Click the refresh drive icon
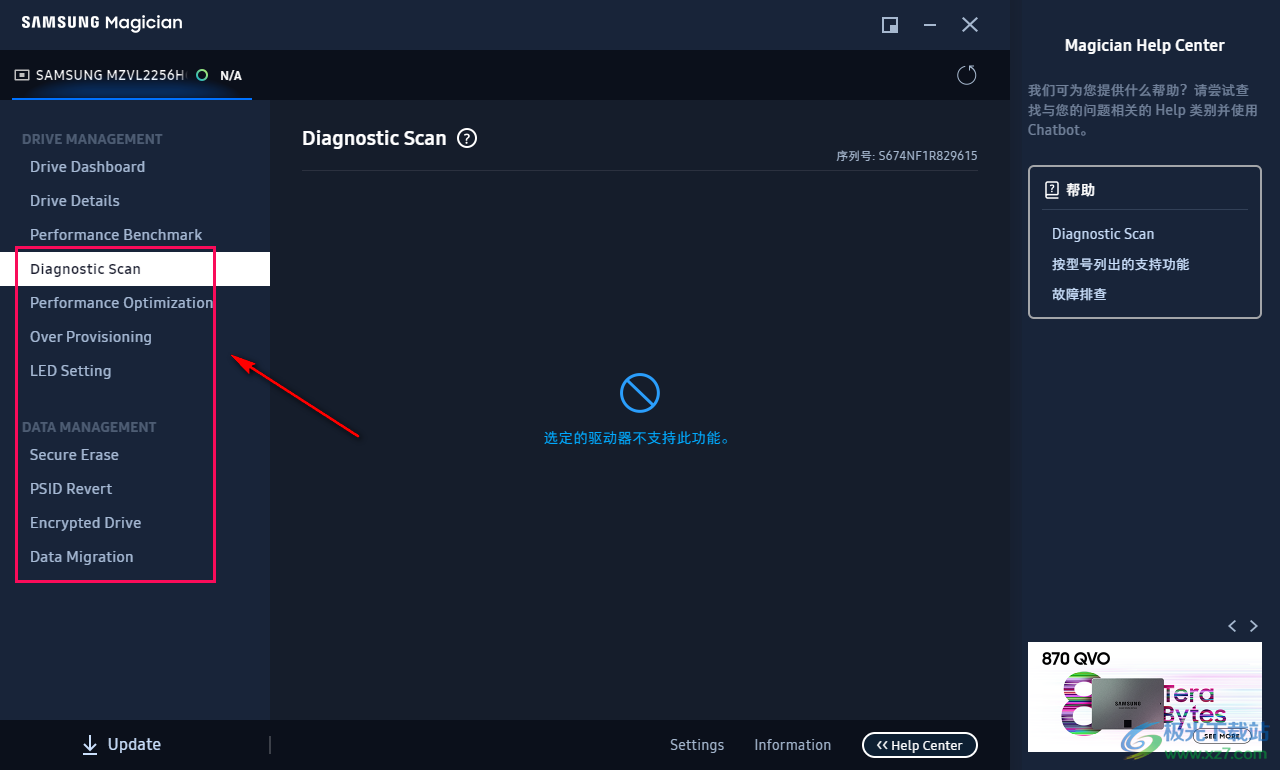 [x=966, y=75]
